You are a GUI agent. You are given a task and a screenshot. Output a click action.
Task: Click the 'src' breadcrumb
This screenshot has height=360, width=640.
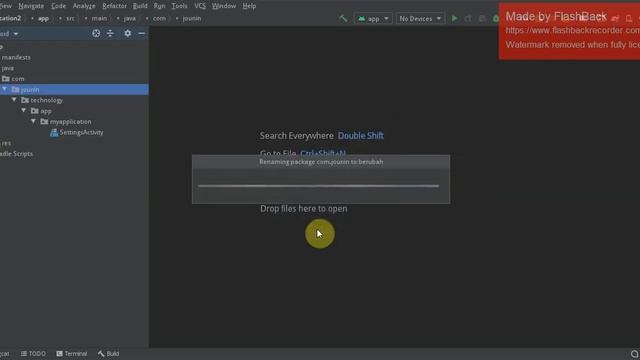(70, 18)
